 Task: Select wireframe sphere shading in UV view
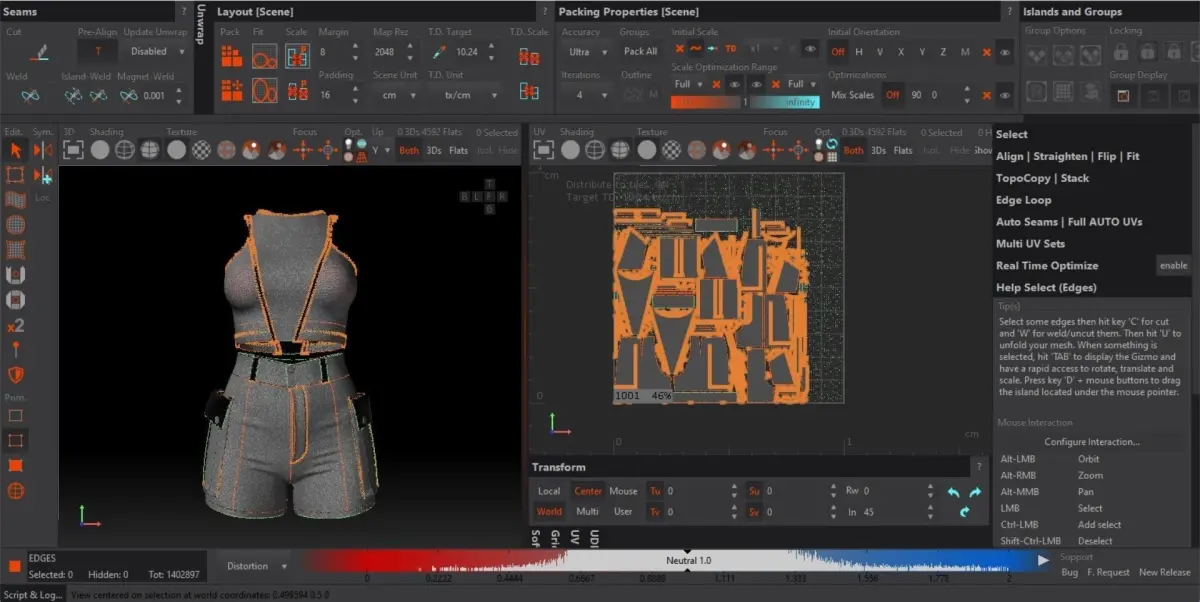[596, 150]
